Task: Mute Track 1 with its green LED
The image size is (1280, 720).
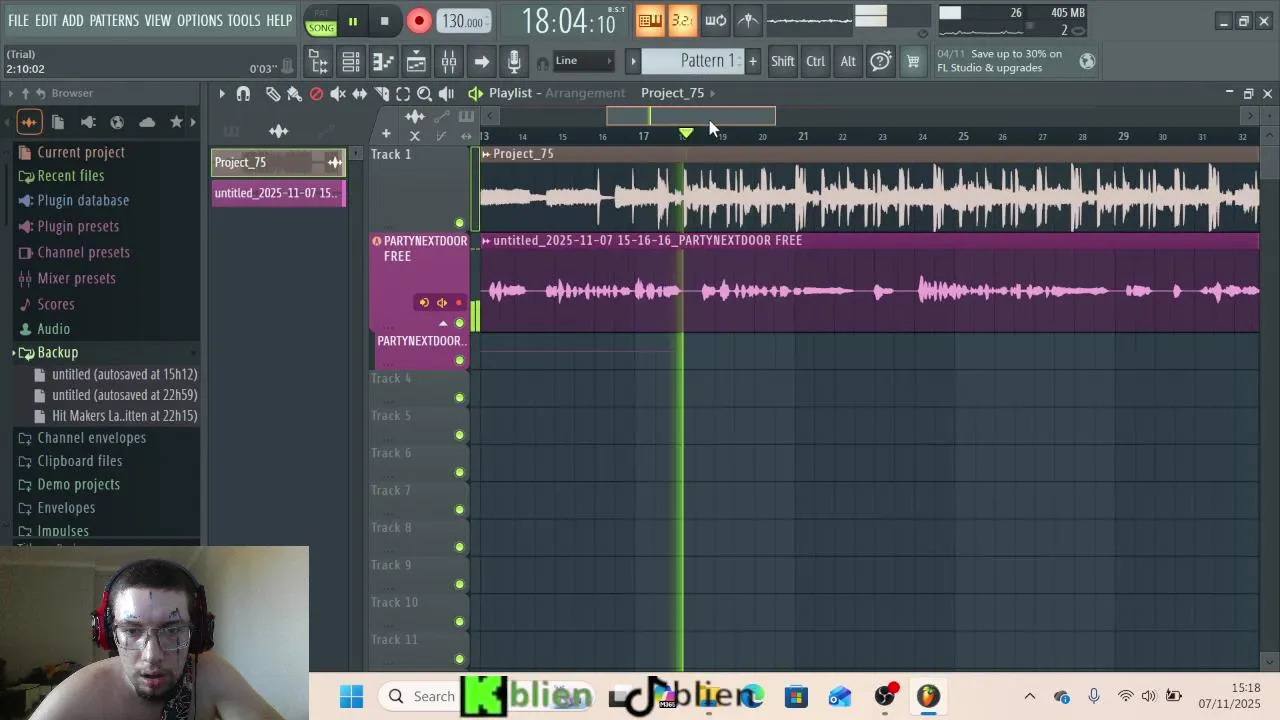Action: pos(459,223)
